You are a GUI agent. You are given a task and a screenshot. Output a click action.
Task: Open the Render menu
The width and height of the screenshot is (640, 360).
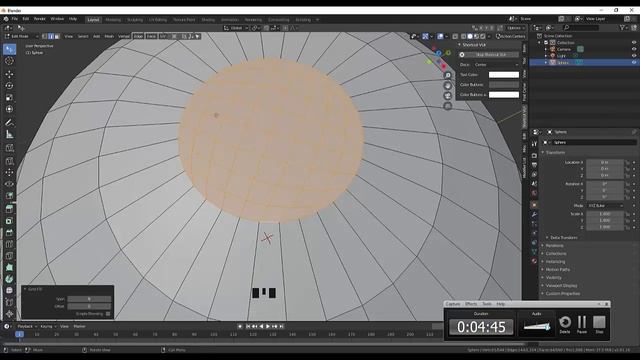[40, 19]
